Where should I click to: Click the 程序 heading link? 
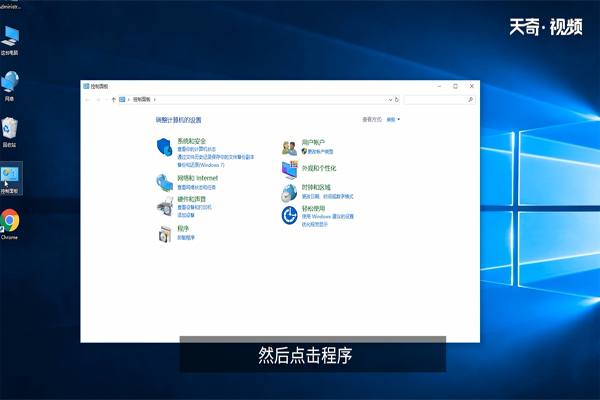[183, 229]
